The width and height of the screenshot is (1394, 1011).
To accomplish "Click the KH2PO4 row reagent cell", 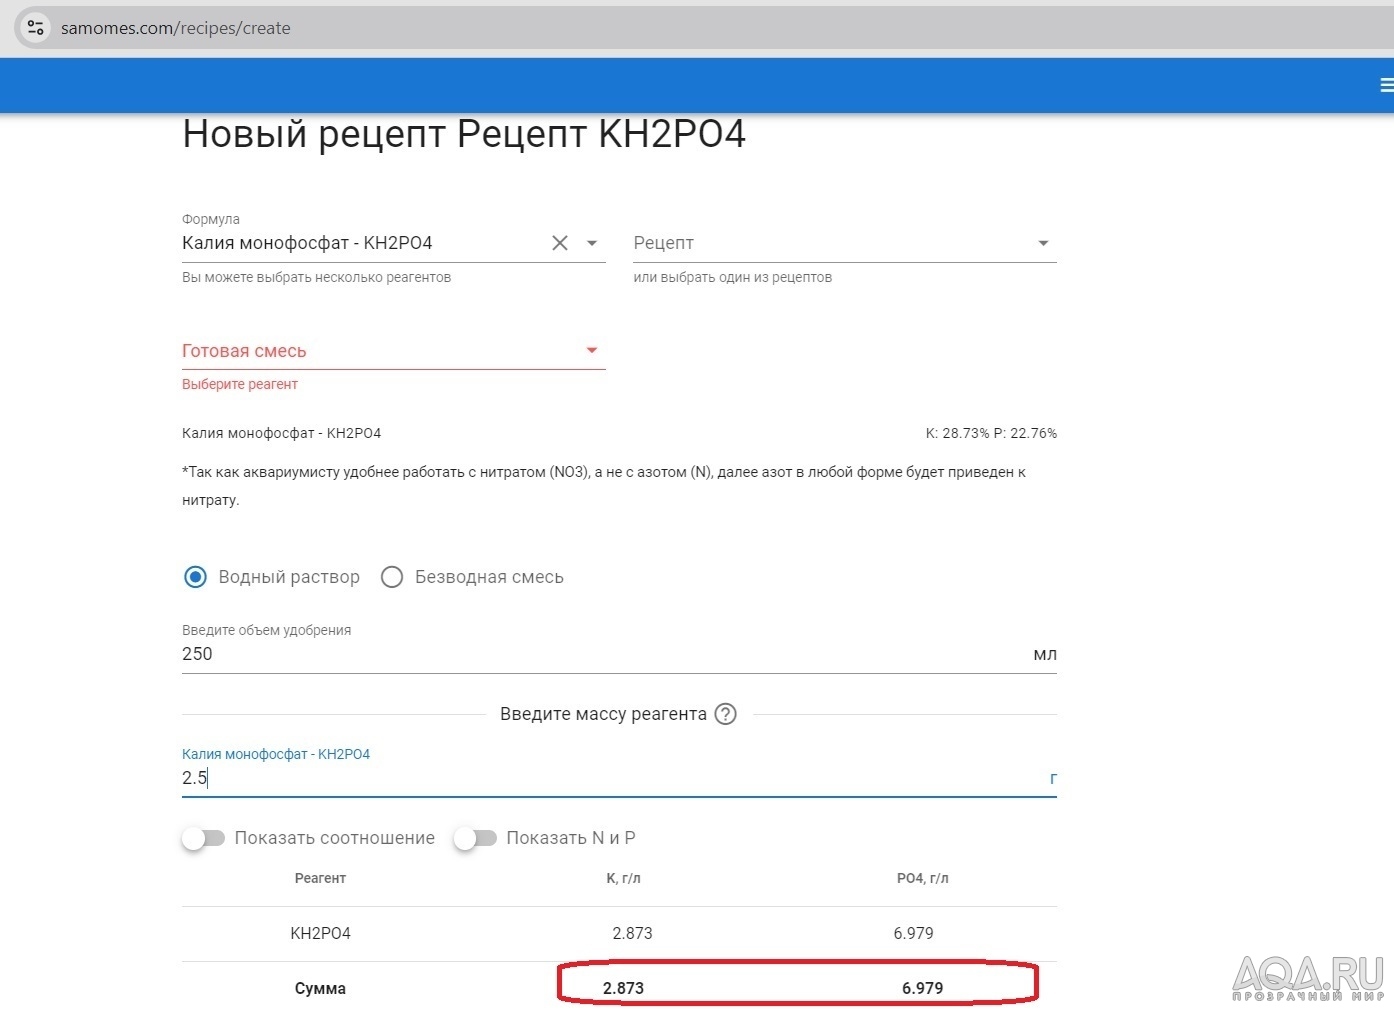I will [x=320, y=933].
